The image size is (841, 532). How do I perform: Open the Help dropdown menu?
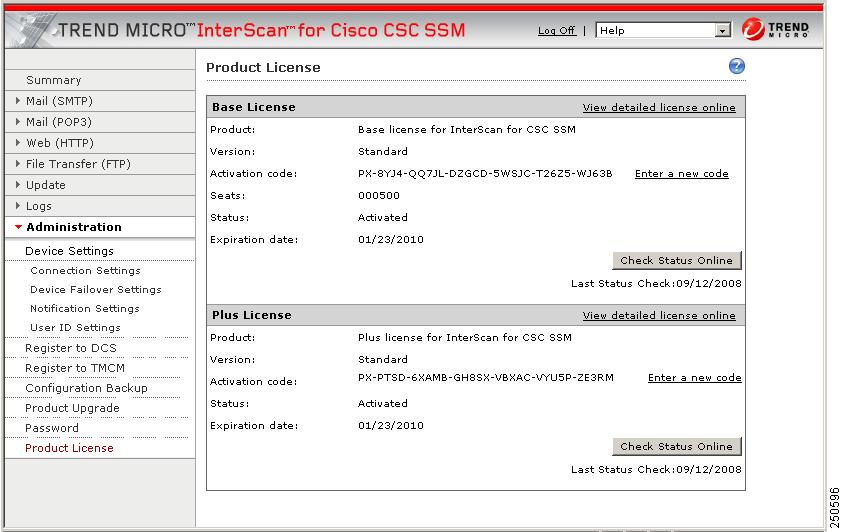pyautogui.click(x=663, y=31)
